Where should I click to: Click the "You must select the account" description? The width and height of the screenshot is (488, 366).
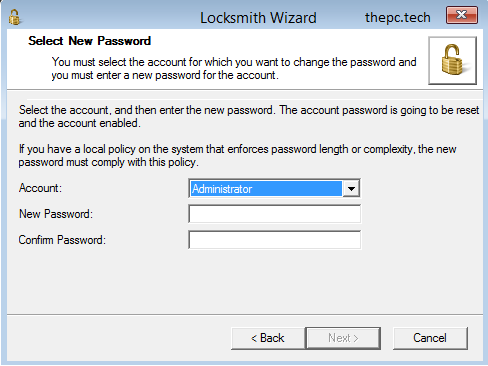point(234,68)
